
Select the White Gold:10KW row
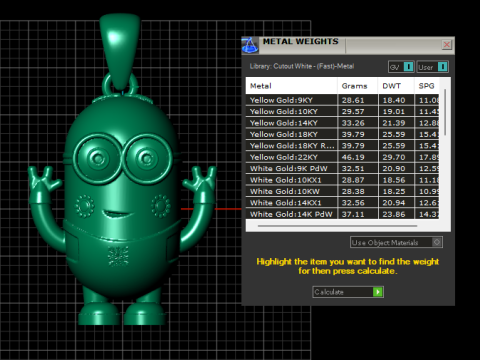coord(342,191)
